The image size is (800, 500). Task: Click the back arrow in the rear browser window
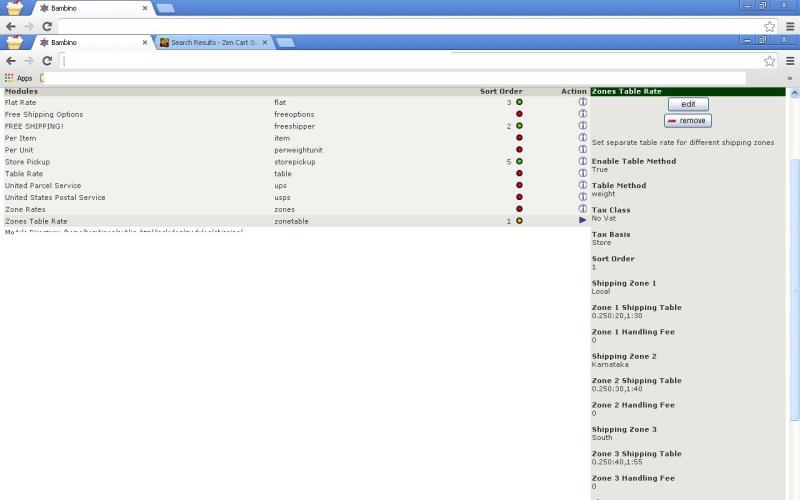pyautogui.click(x=11, y=27)
